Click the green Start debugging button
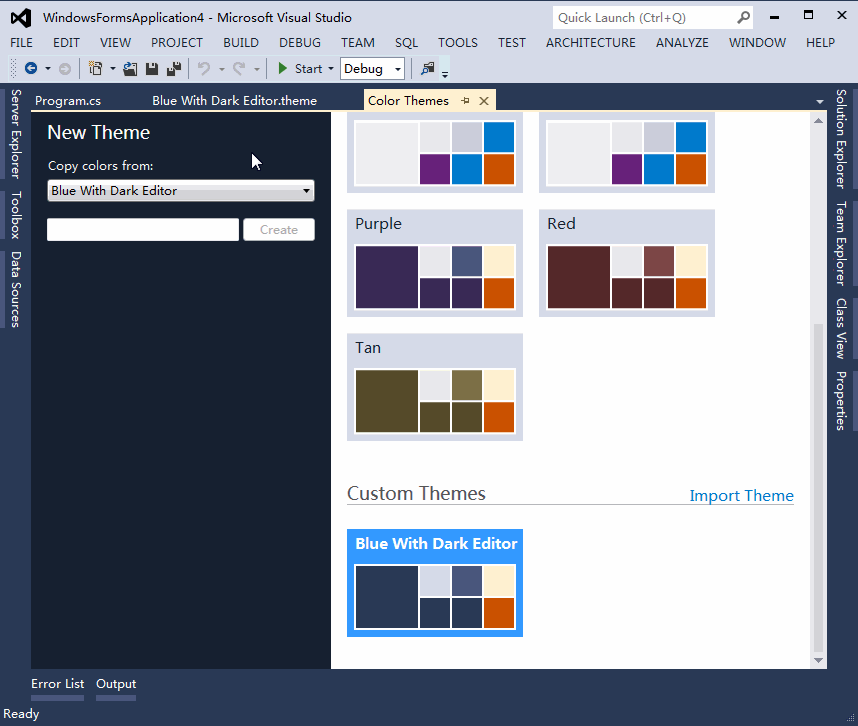Image resolution: width=858 pixels, height=726 pixels. [300, 68]
